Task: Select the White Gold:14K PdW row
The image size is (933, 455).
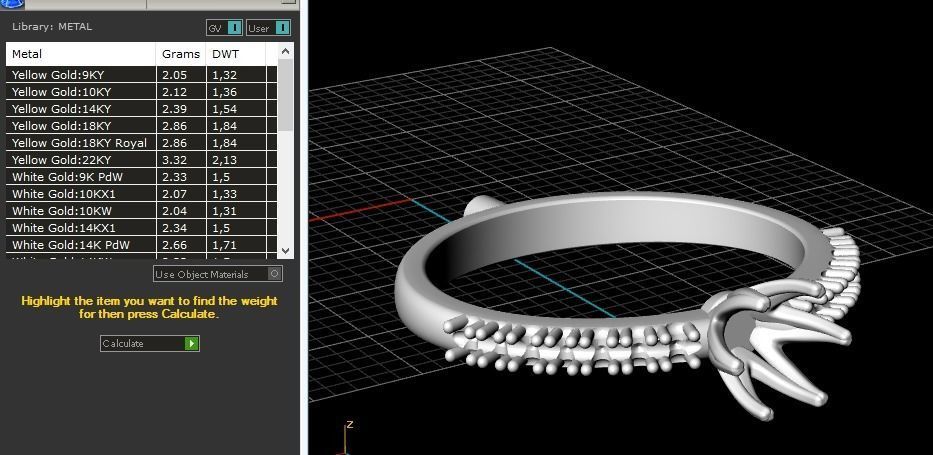Action: pos(142,244)
